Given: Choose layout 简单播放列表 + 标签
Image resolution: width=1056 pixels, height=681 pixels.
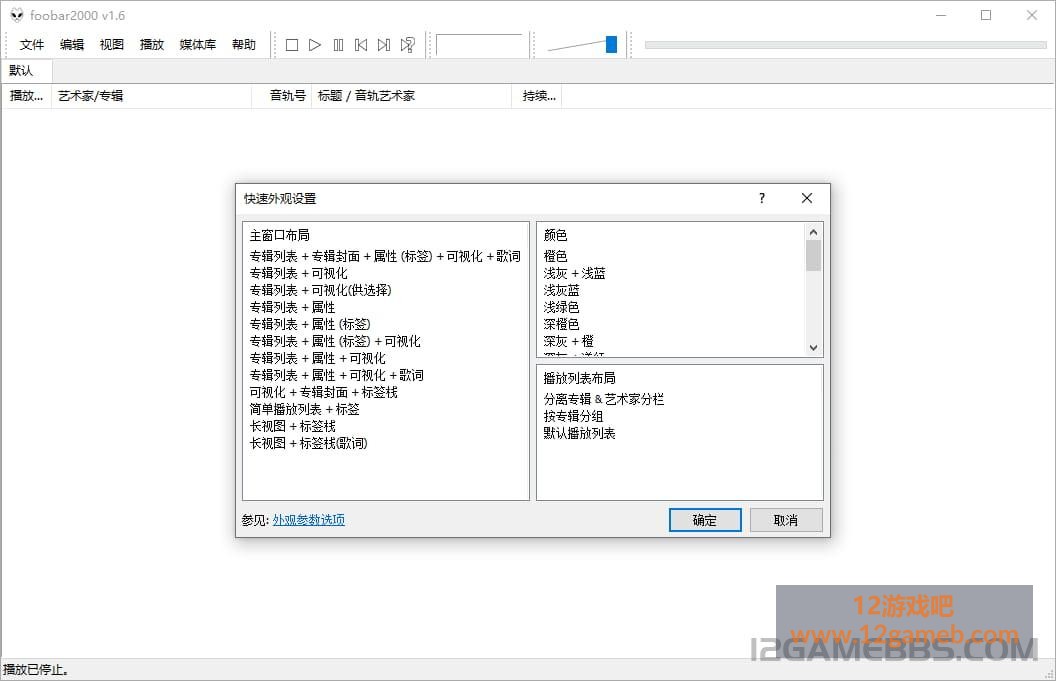Looking at the screenshot, I should (304, 410).
